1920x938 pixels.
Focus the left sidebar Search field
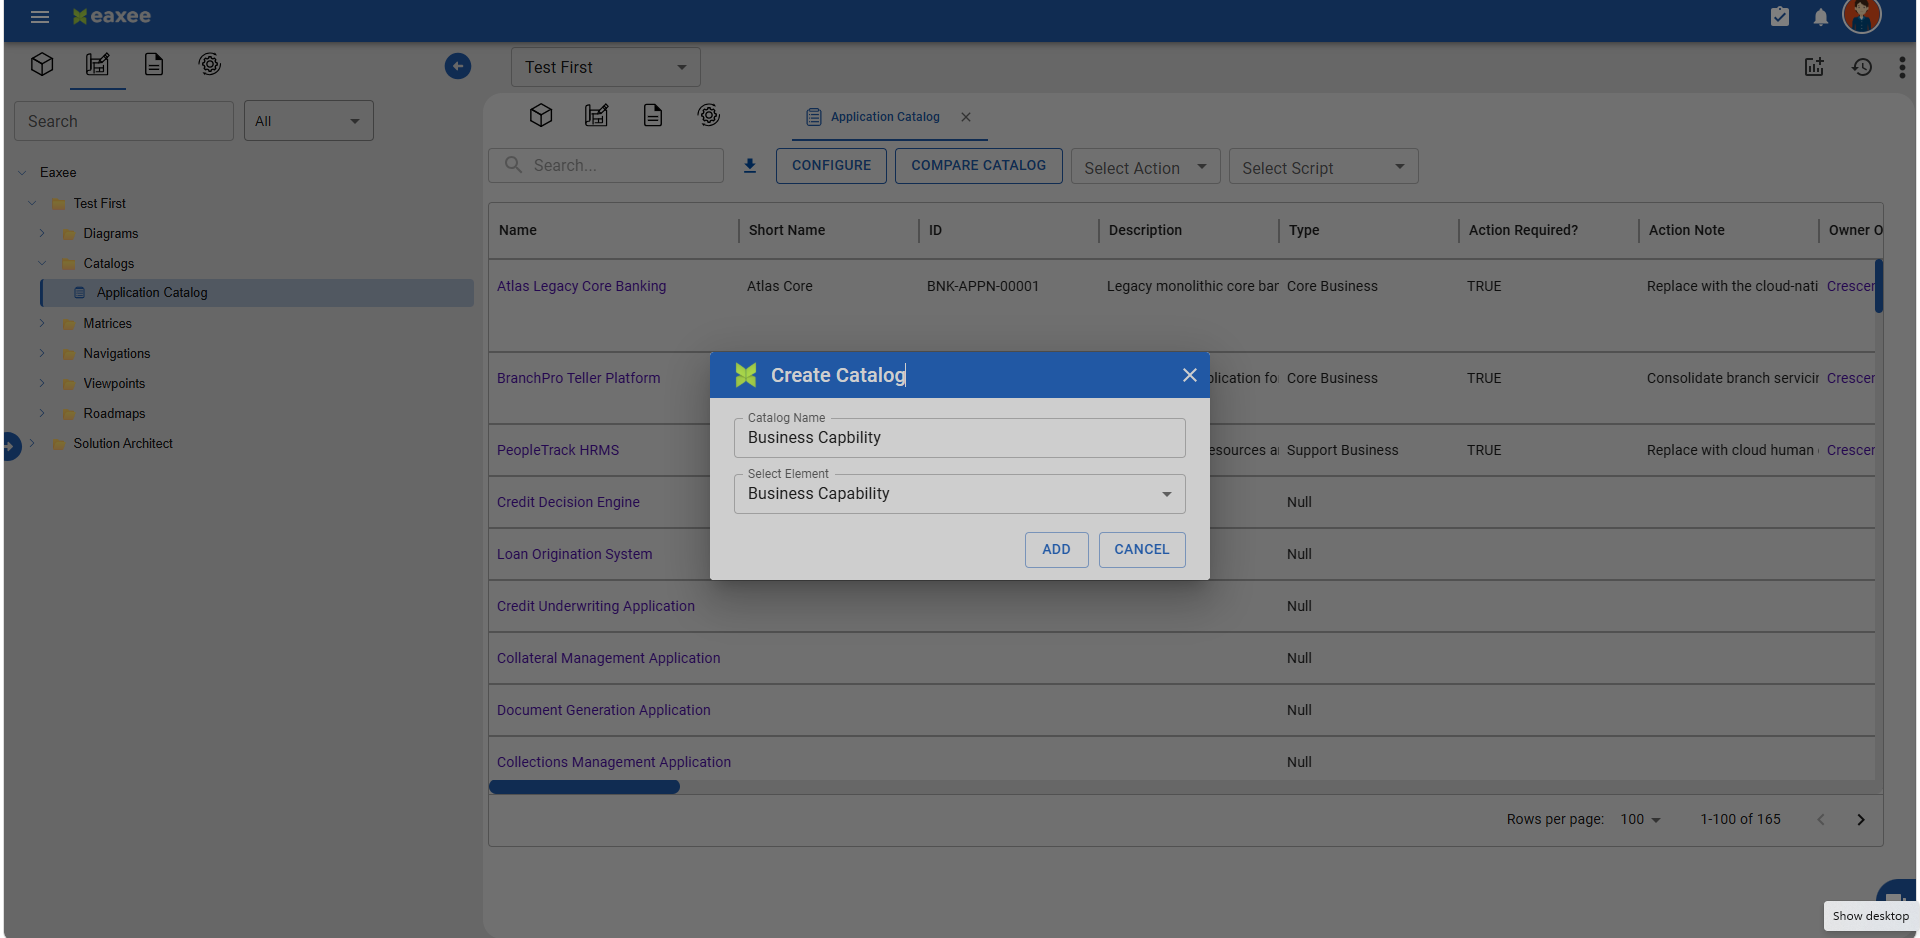[124, 121]
